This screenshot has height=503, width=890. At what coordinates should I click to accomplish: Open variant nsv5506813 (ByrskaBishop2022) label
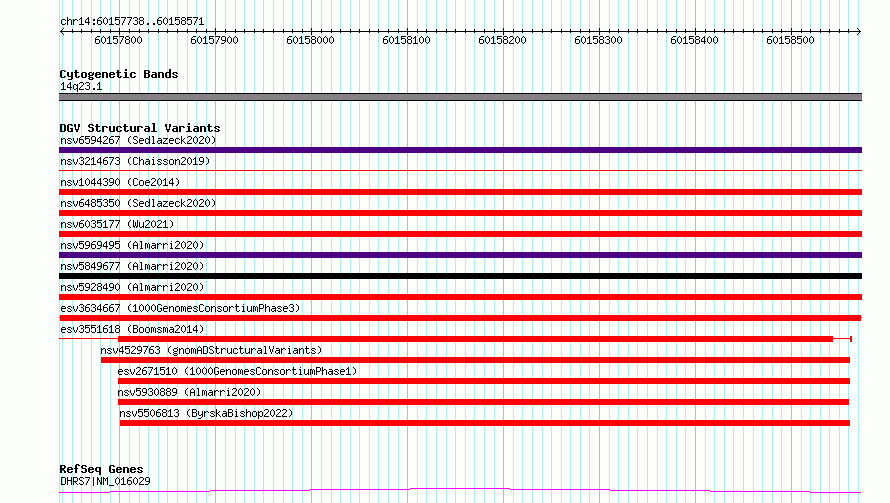(x=206, y=413)
